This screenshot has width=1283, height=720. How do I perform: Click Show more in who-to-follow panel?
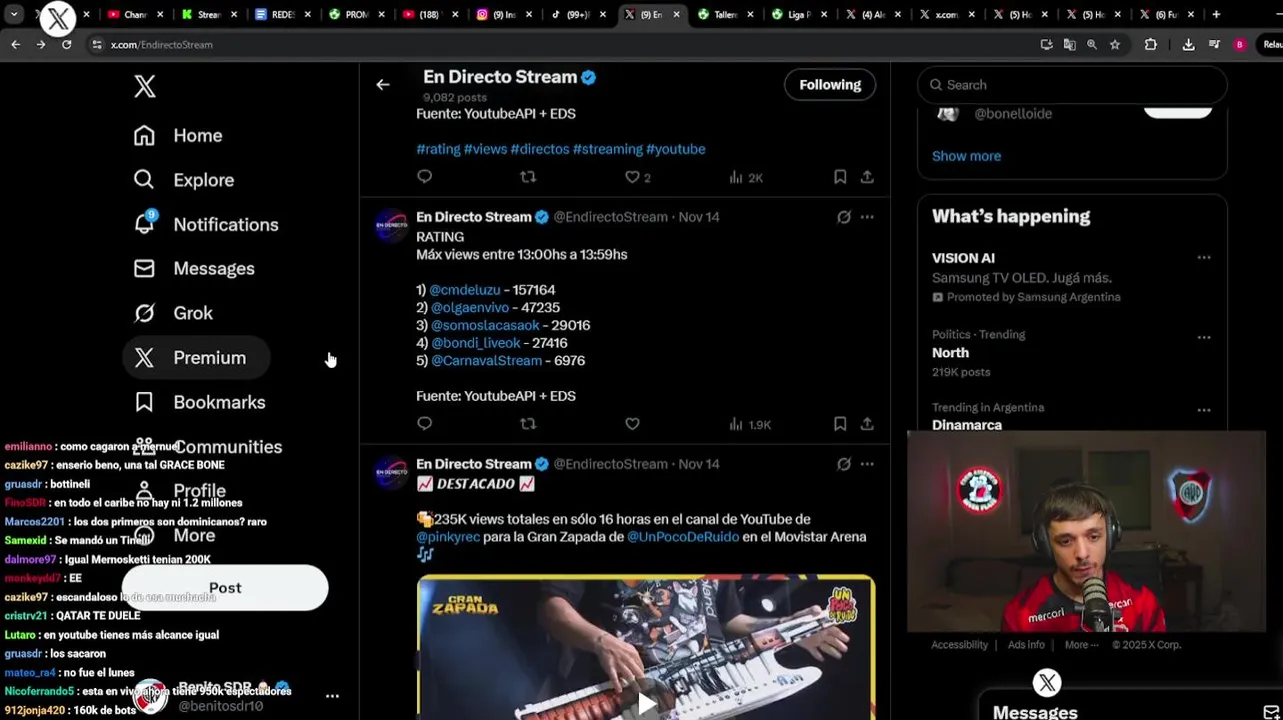click(966, 156)
